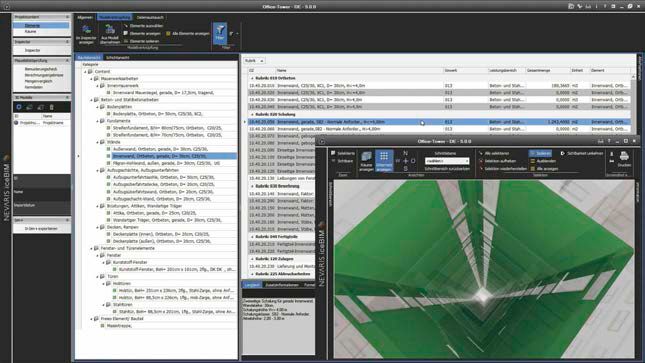The image size is (645, 363).
Task: Open Berechnungsergebnisse in the sidebar
Action: tap(44, 75)
